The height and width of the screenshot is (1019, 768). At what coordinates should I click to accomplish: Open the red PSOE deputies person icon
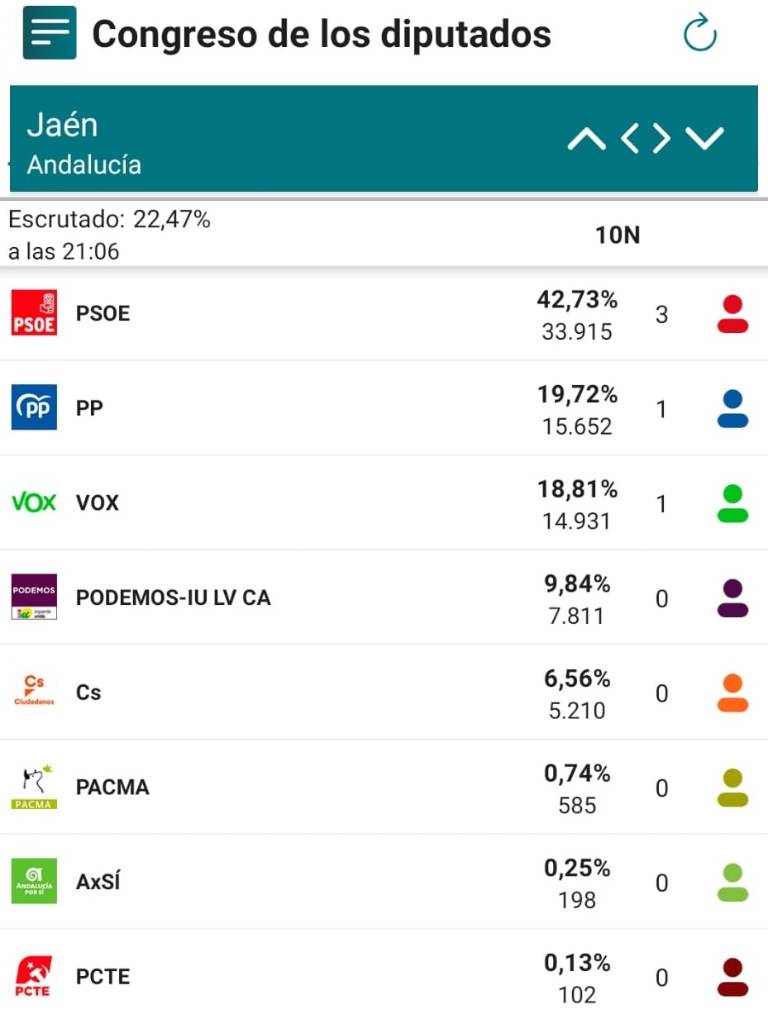coord(733,314)
